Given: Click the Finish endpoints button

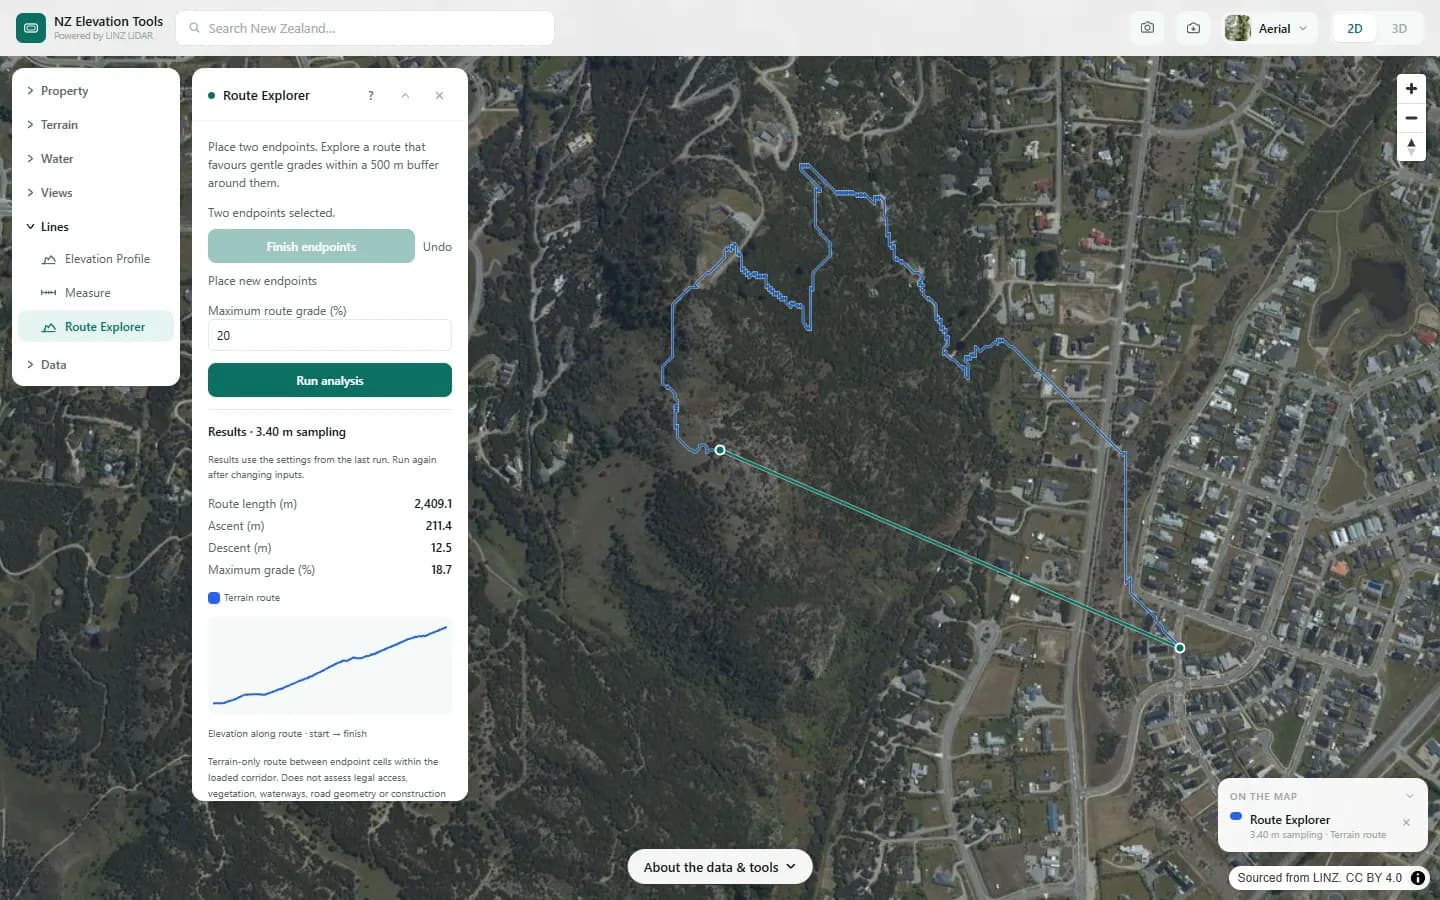Looking at the screenshot, I should tap(311, 246).
